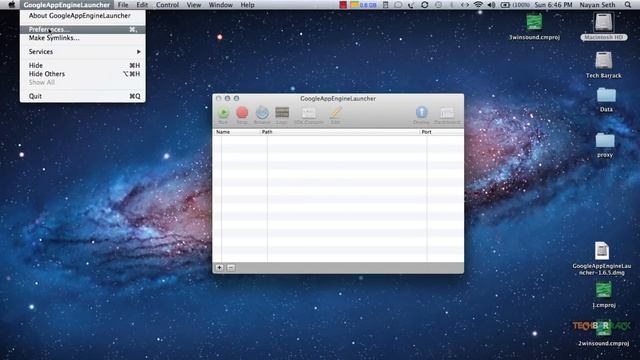Open Macintosh HD drive icon on desktop
The height and width of the screenshot is (360, 640).
tap(603, 22)
